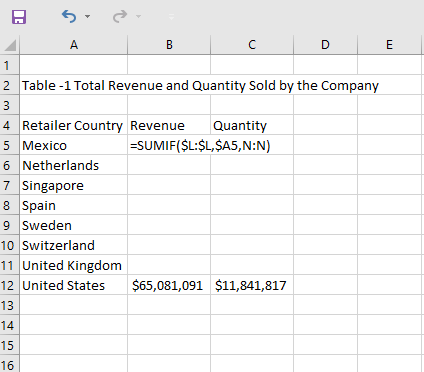The width and height of the screenshot is (424, 372).
Task: Select column A header
Action: 74,45
